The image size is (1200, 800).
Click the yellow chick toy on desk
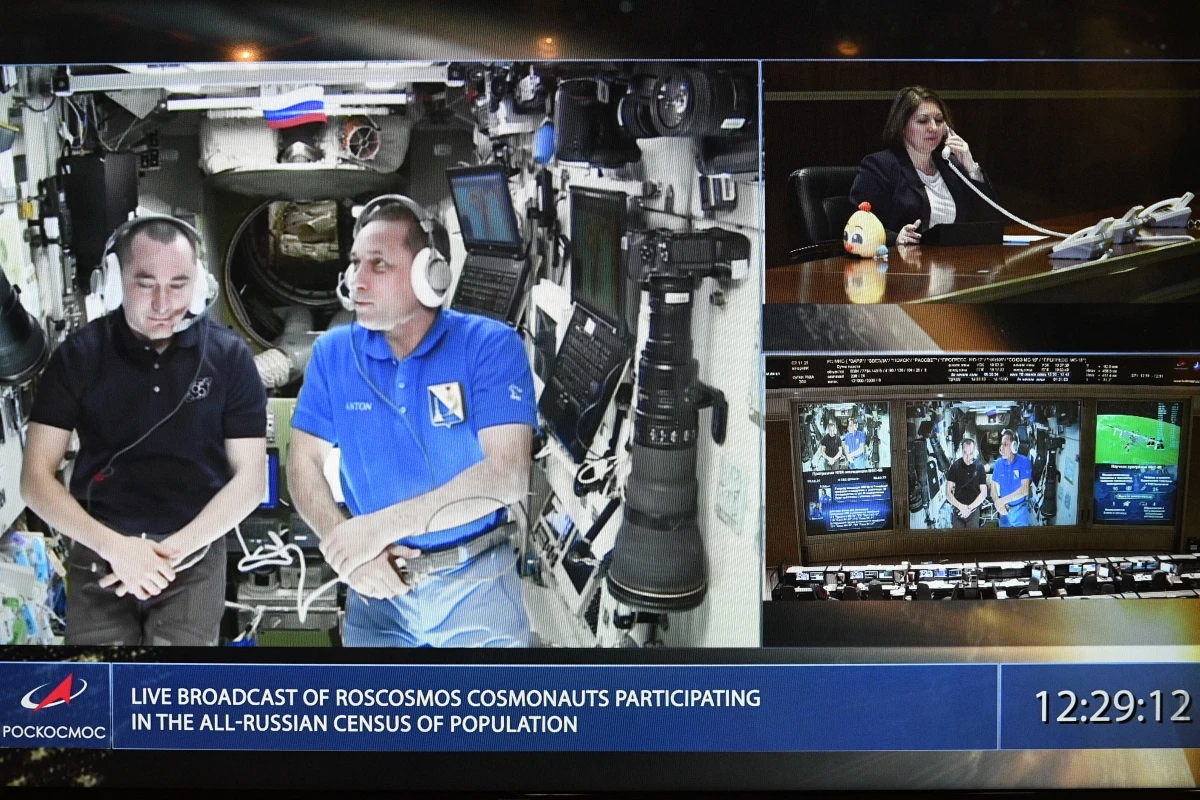pos(864,231)
